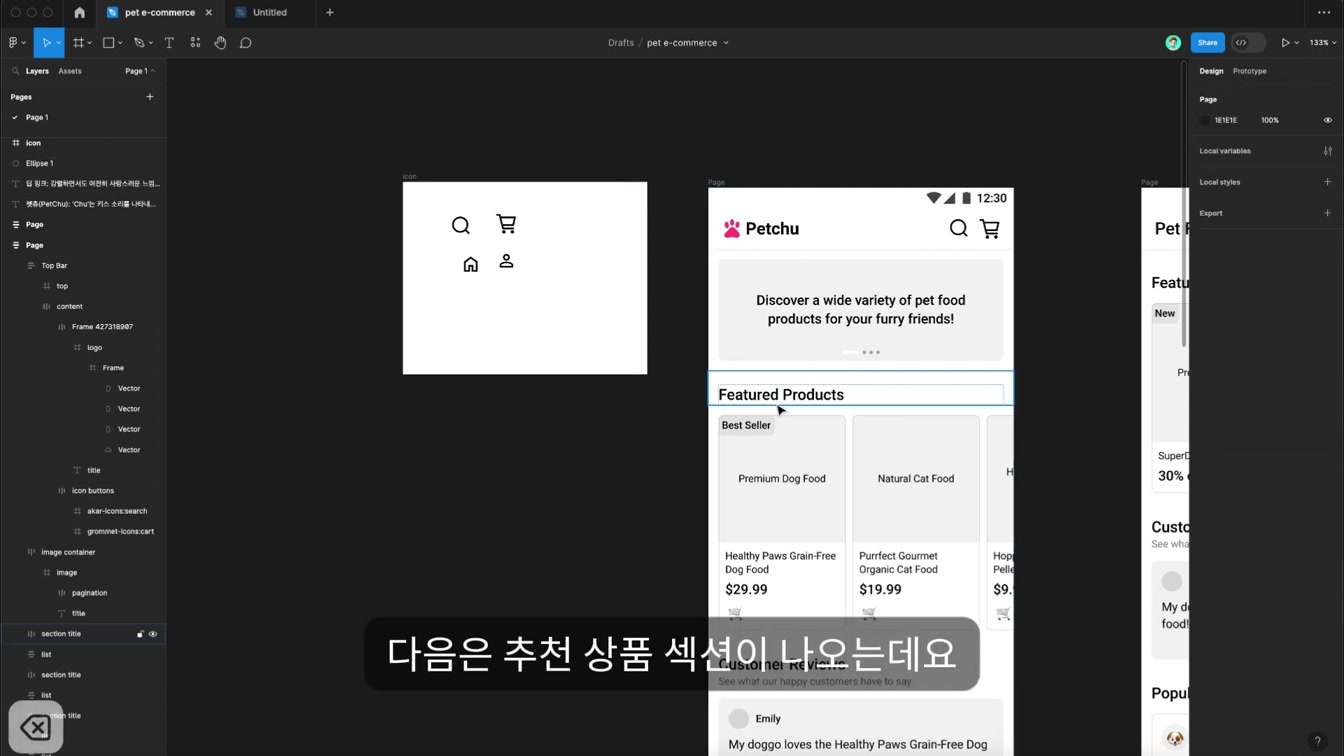The height and width of the screenshot is (756, 1344).
Task: Open the three-dot menu in title bar
Action: coord(1324,13)
